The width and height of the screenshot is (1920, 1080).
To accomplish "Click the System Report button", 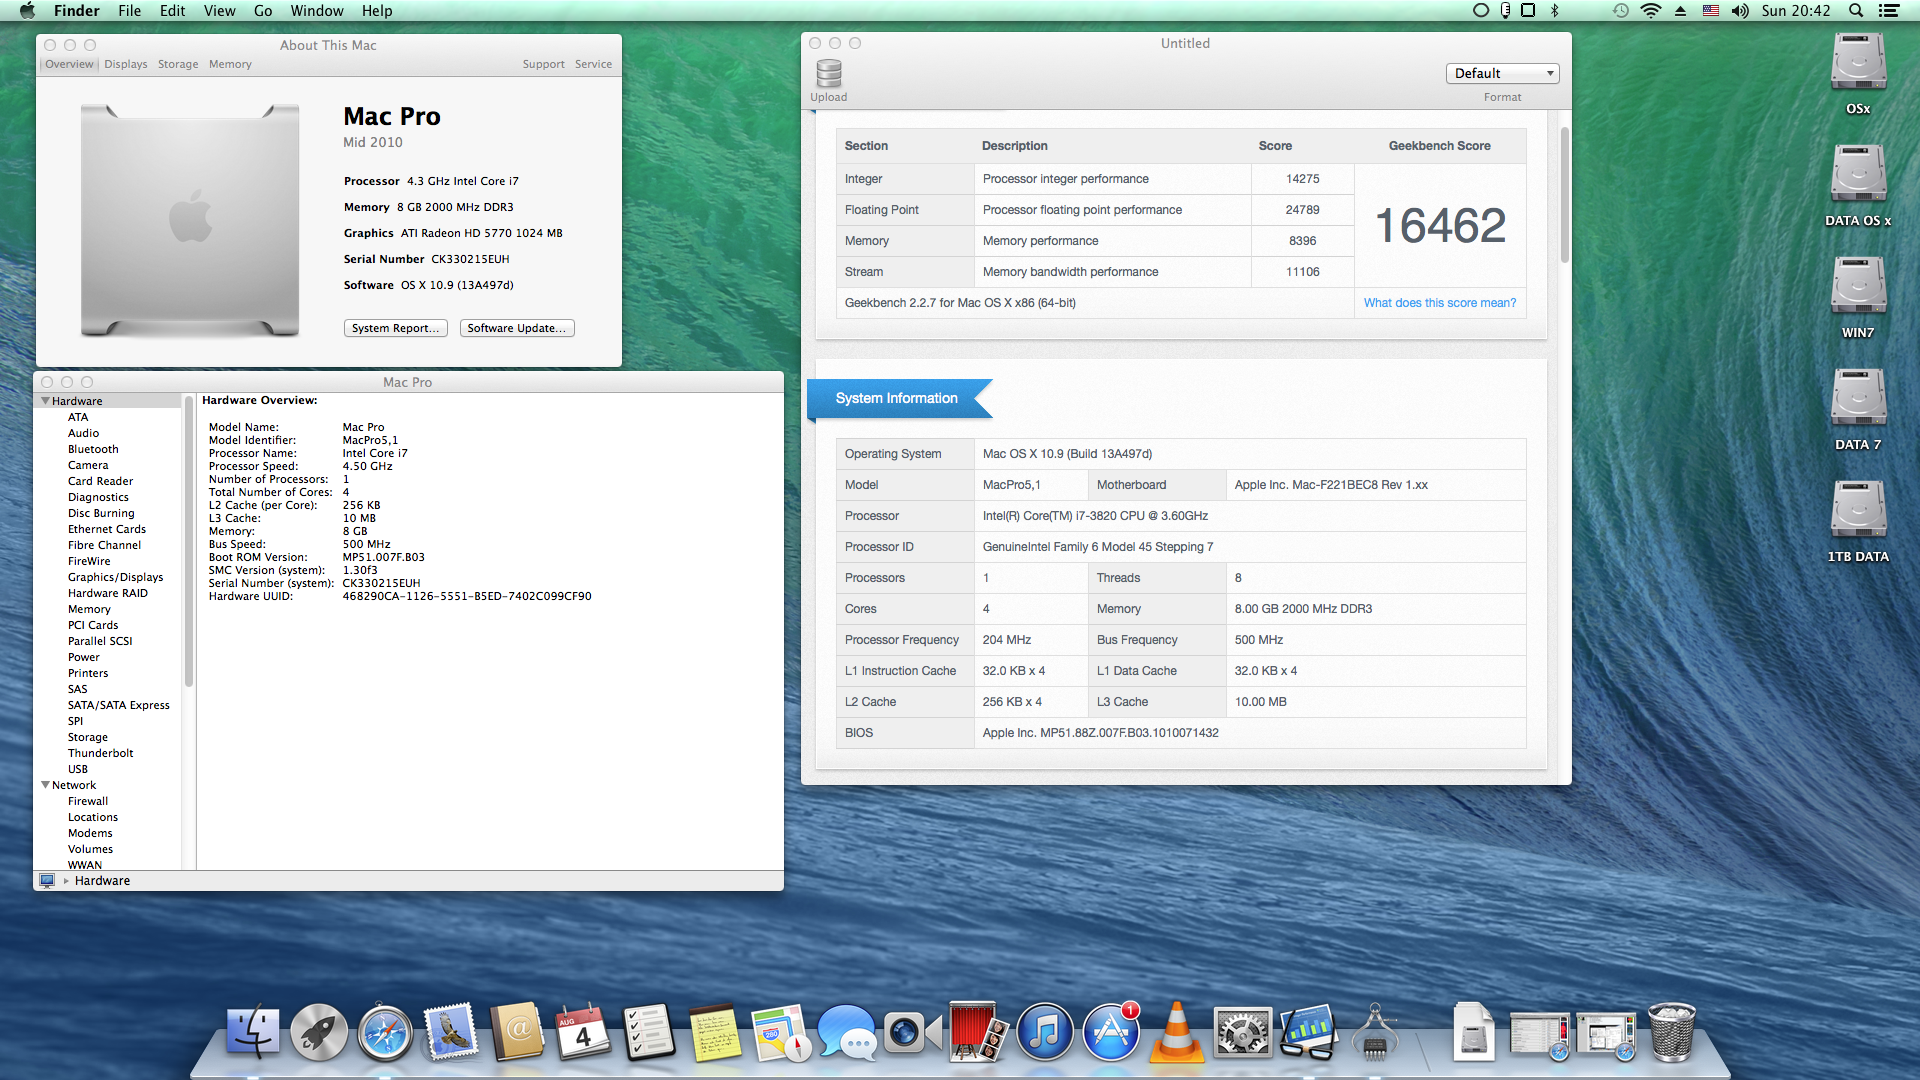I will pos(395,328).
